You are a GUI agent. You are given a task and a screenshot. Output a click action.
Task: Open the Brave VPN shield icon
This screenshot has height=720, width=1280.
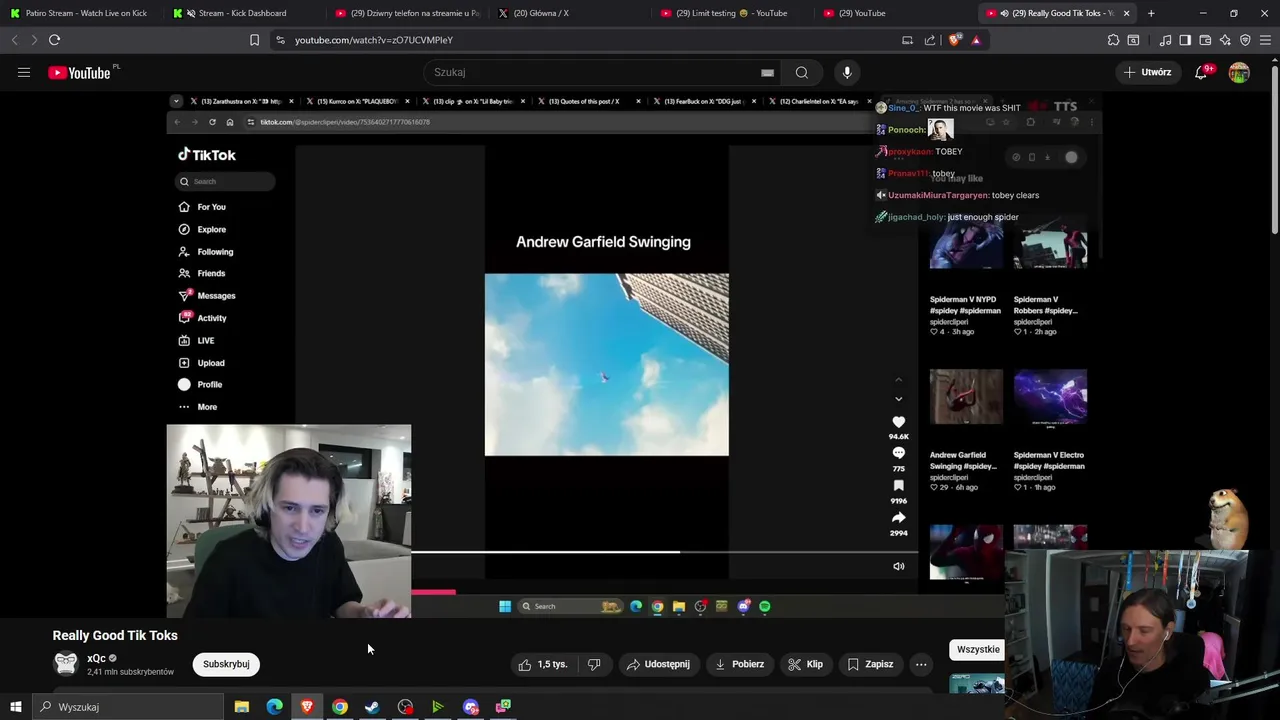coord(1245,40)
